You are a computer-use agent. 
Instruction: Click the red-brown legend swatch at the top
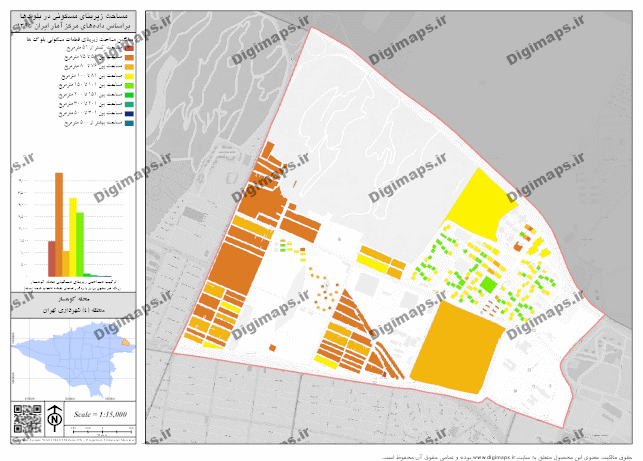(x=127, y=48)
